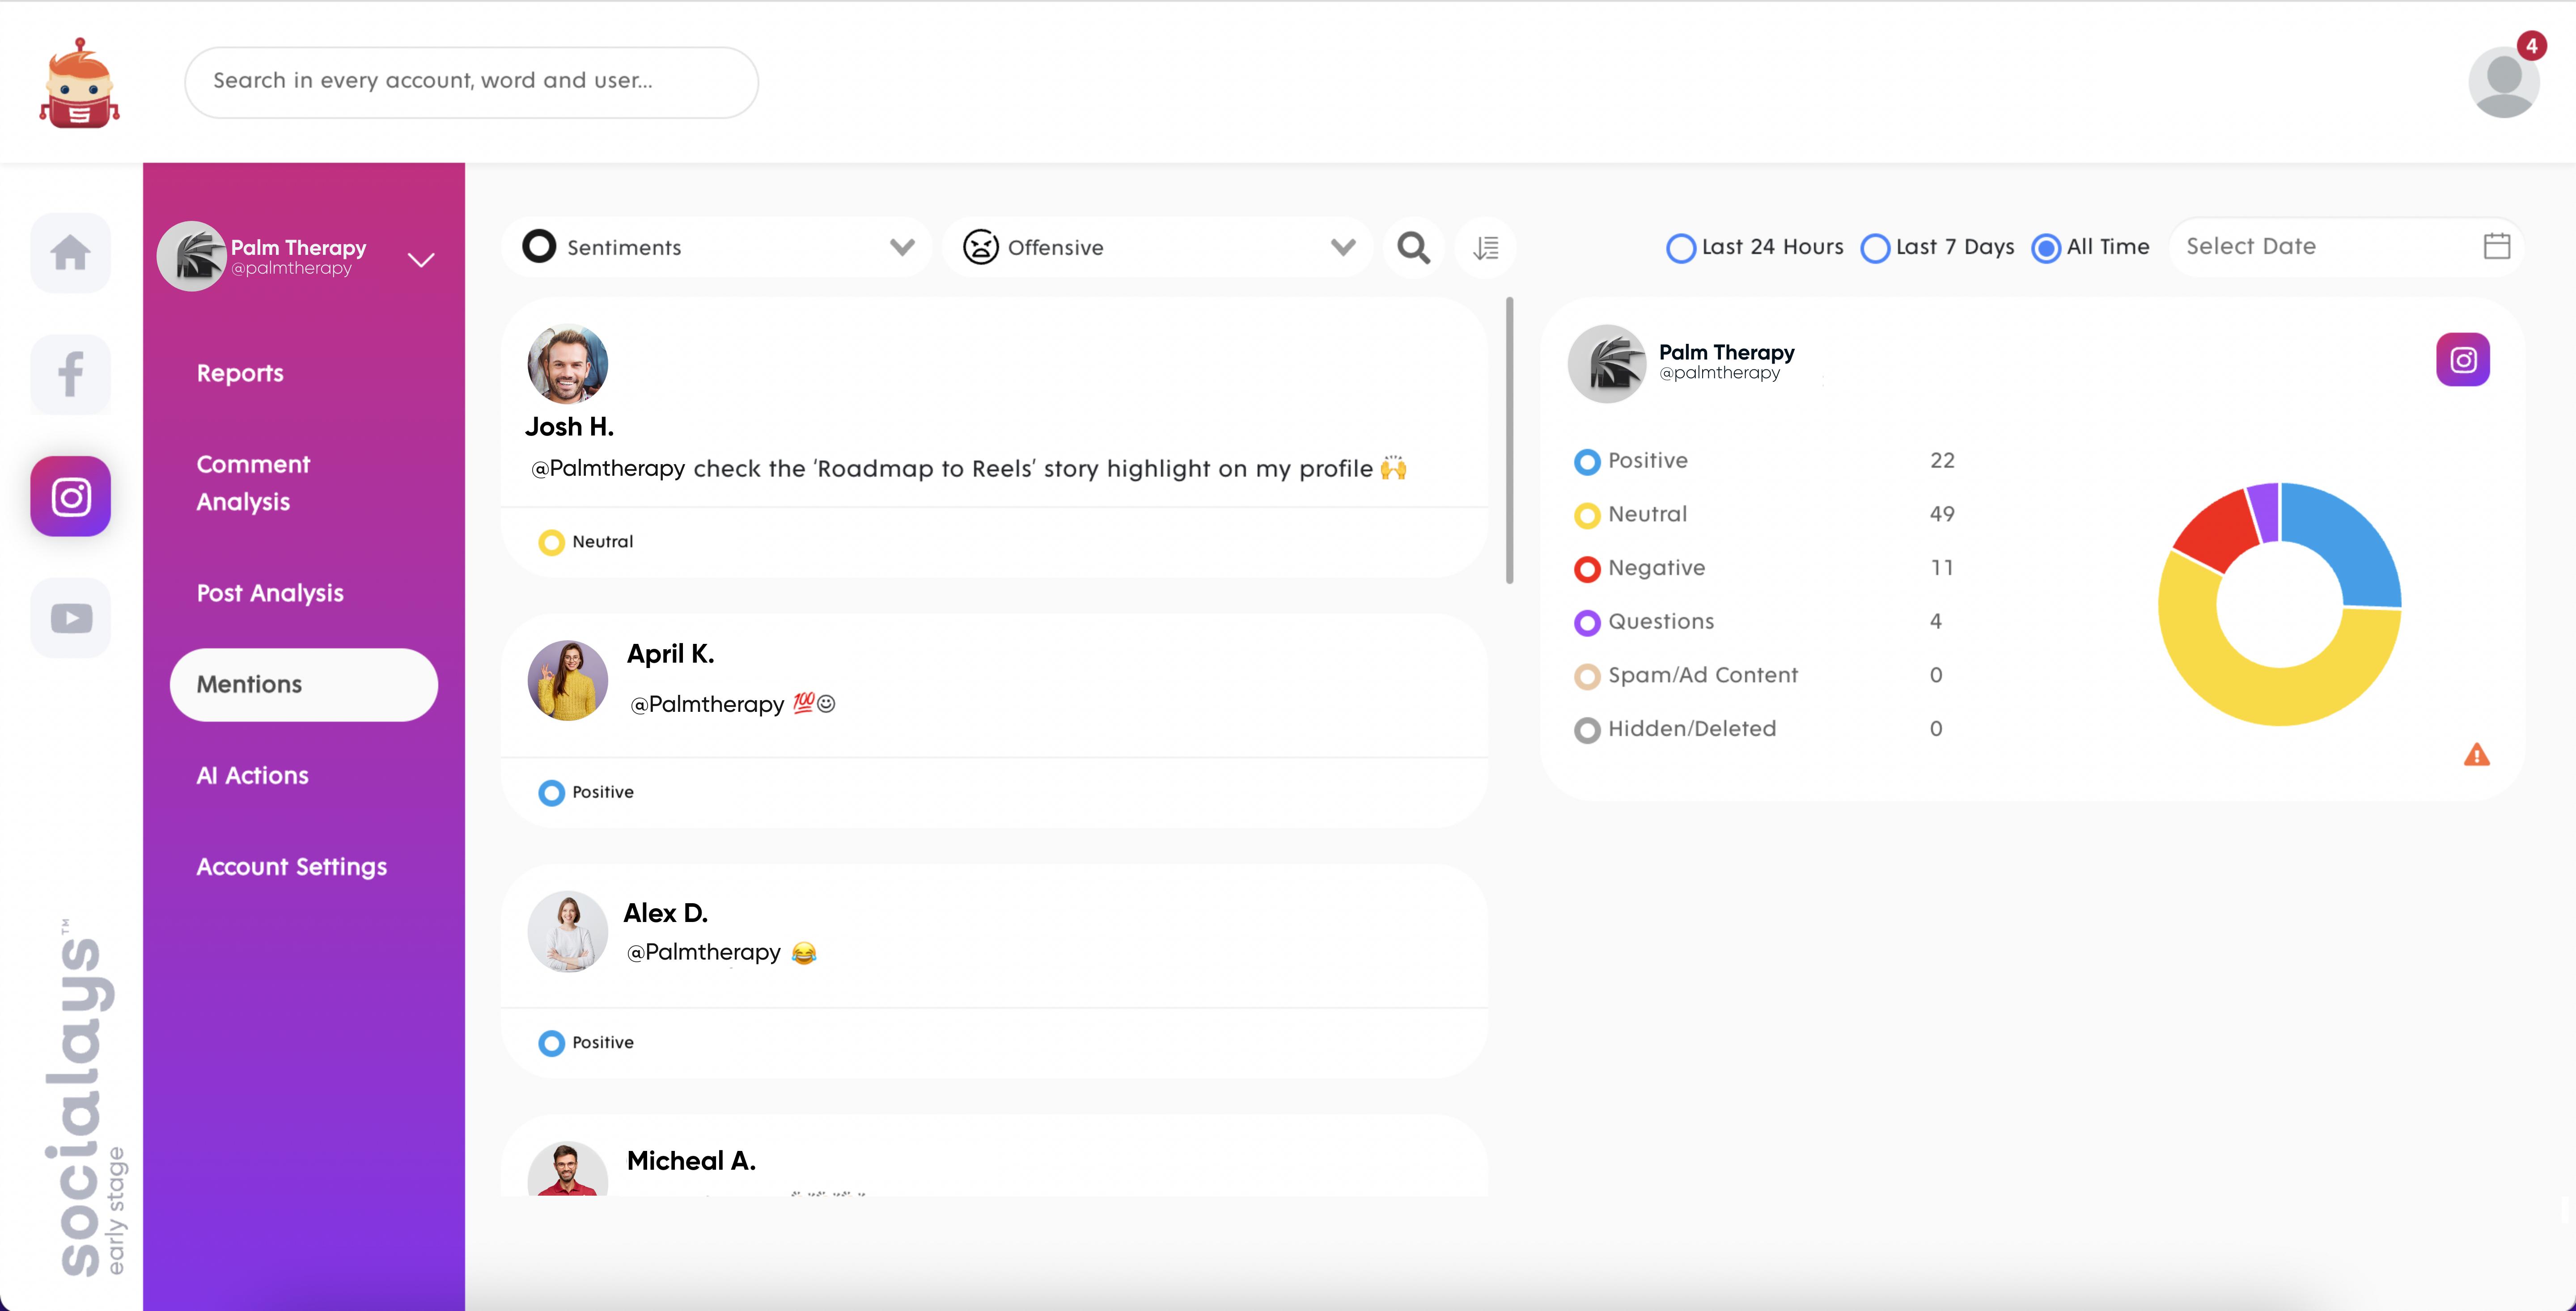Click the Negative count value 11
2576x1311 pixels.
[x=1942, y=568]
